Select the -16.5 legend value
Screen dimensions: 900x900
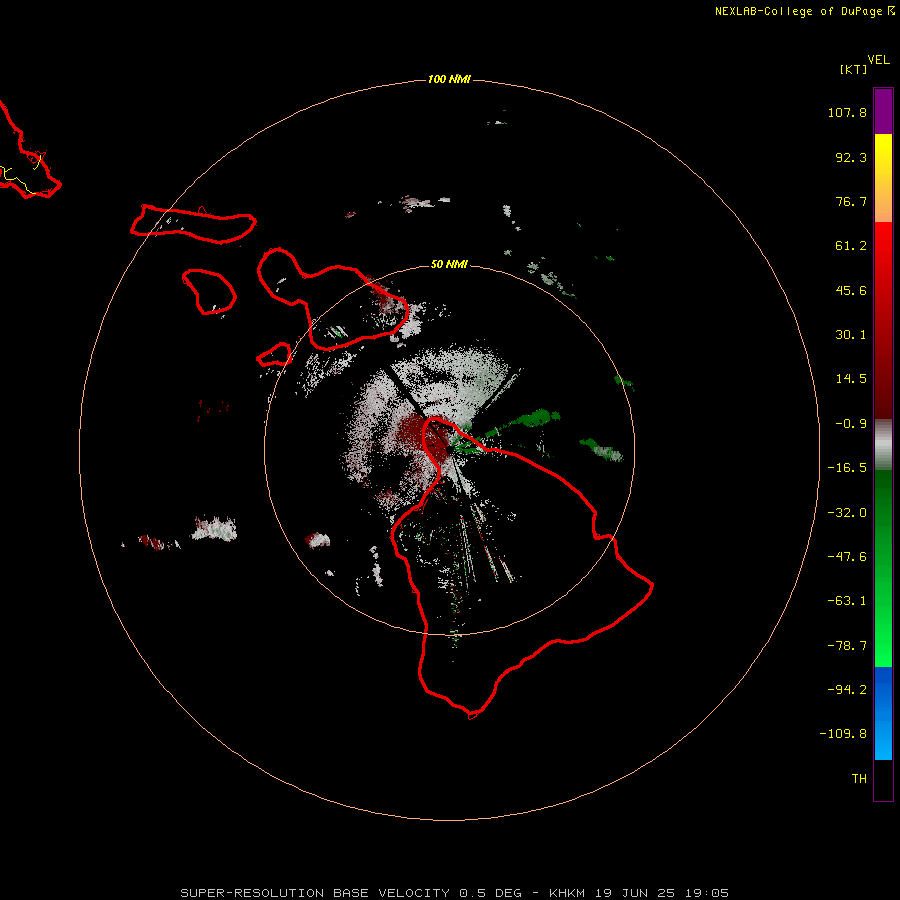pyautogui.click(x=847, y=468)
